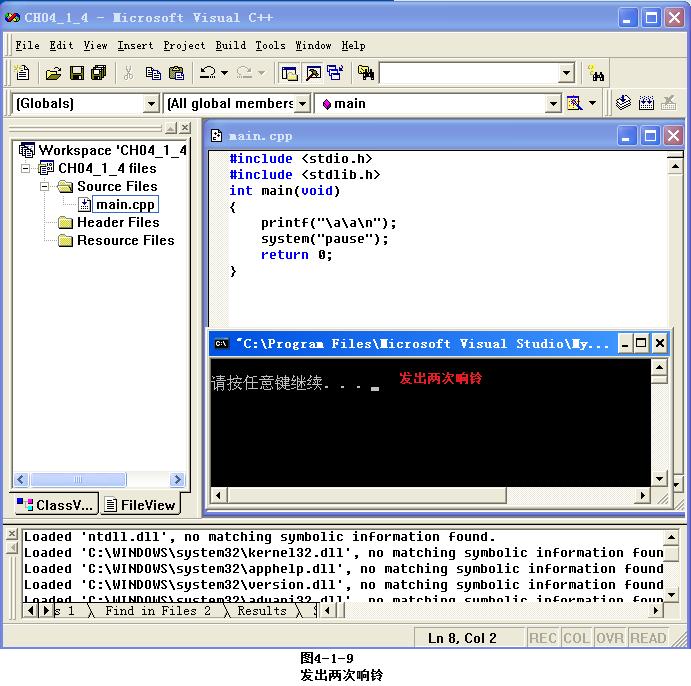Switch to the Results output tab
Screen dimensions: 691x686
coord(262,611)
